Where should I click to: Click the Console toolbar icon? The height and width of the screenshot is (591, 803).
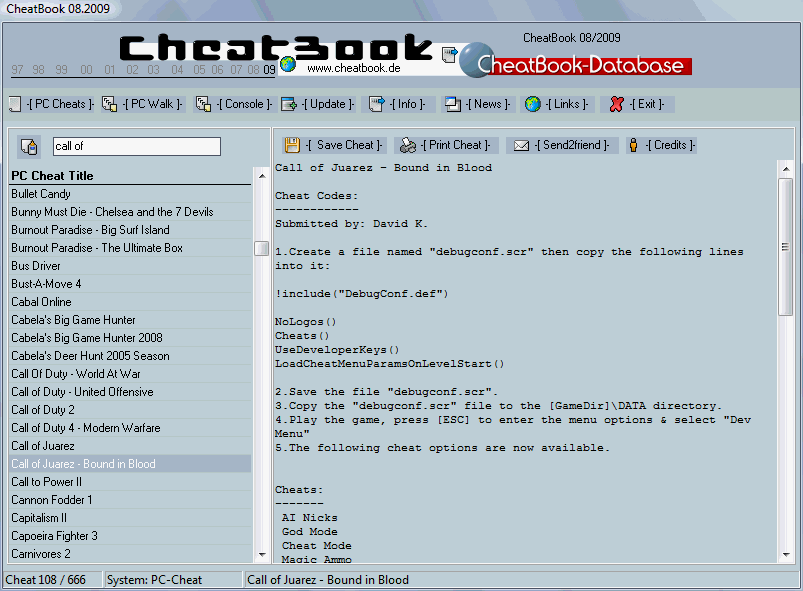203,104
